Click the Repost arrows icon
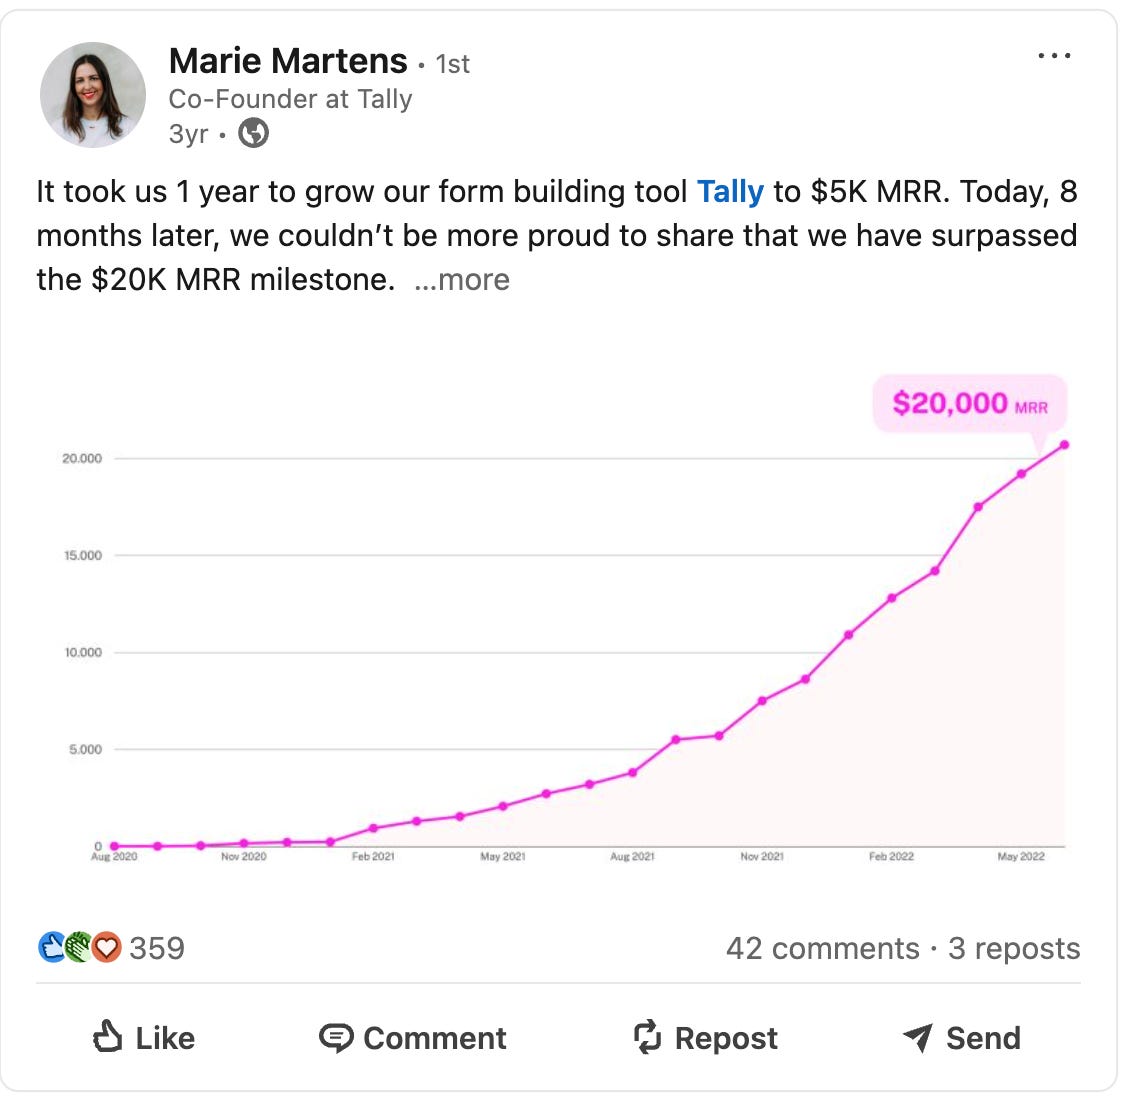The width and height of the screenshot is (1130, 1102). coord(646,1037)
